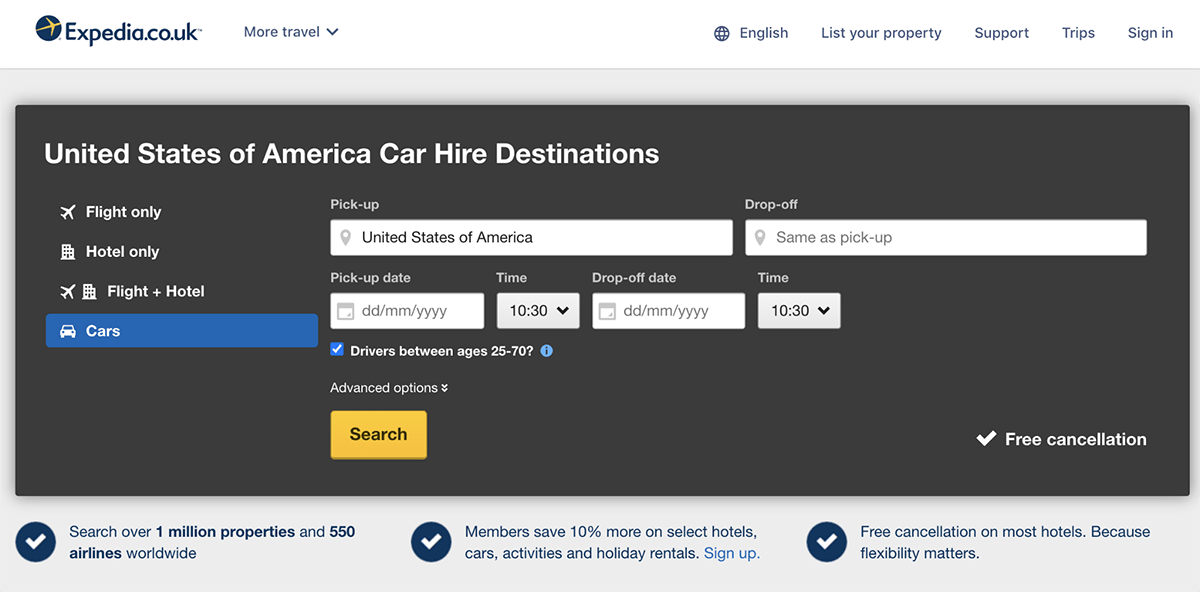Viewport: 1200px width, 592px height.
Task: Open the Sign up link for member savings
Action: [731, 553]
